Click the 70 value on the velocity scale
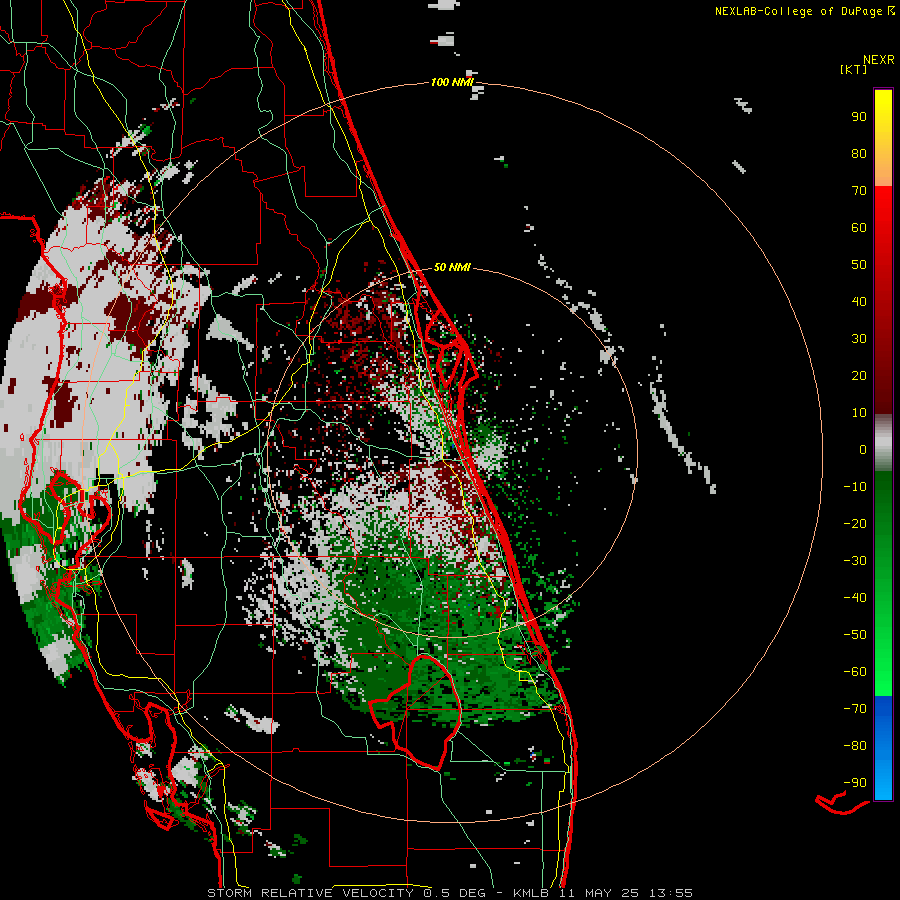Screen dimensions: 900x900 (859, 191)
